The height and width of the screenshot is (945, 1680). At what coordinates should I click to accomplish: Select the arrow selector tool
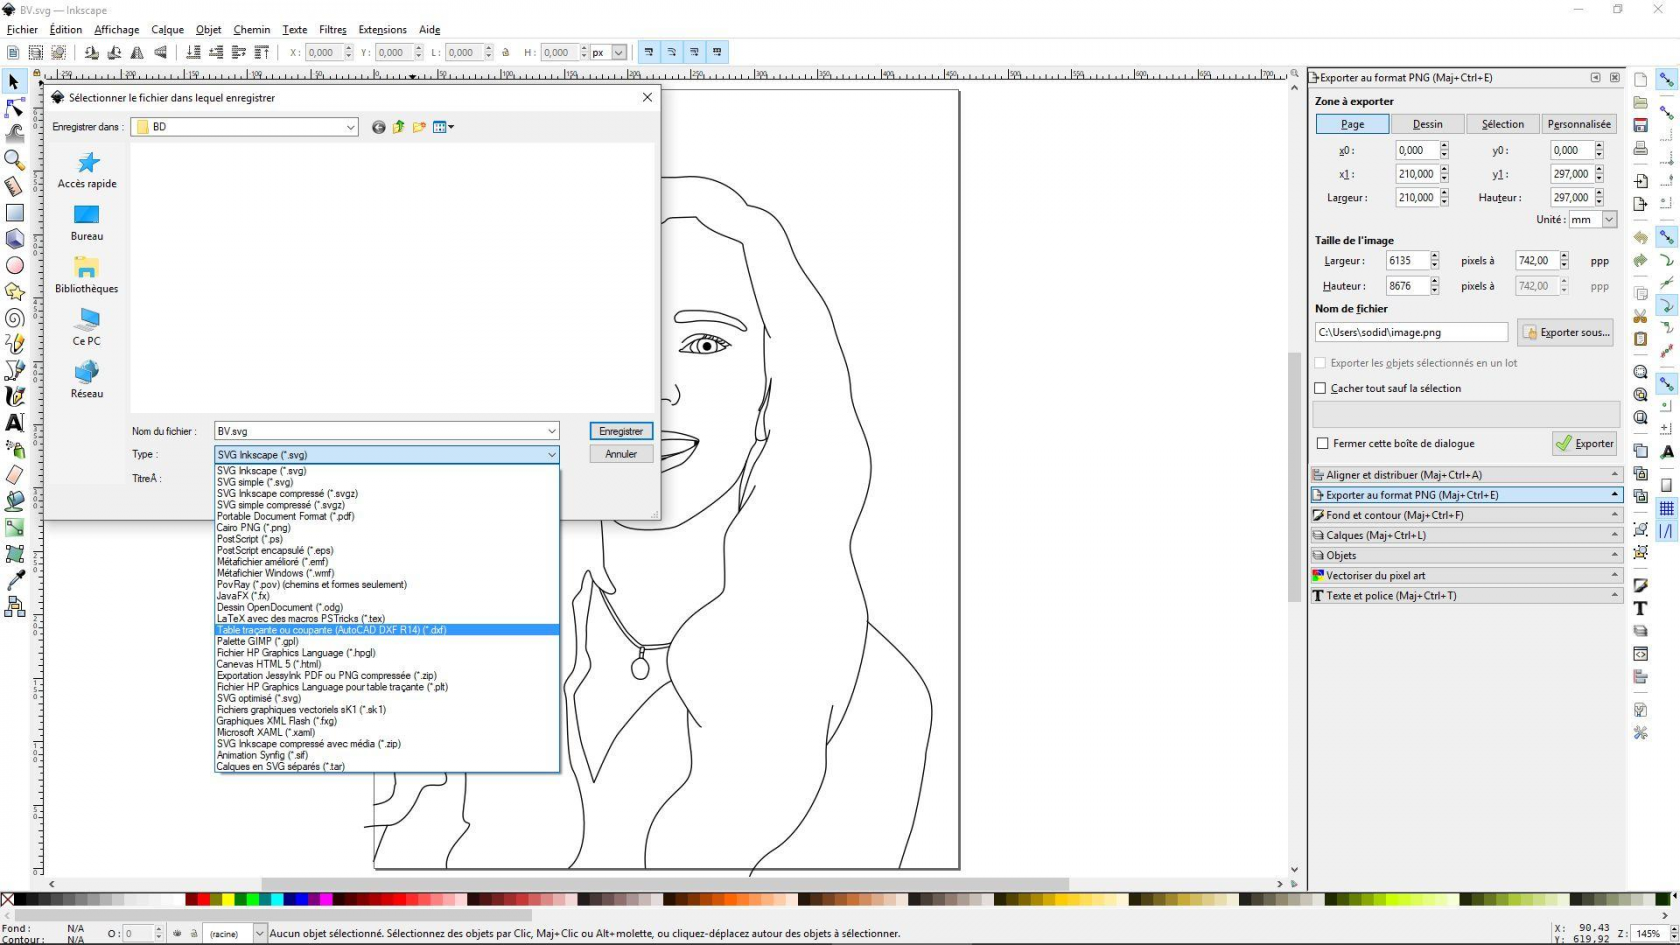coord(14,82)
